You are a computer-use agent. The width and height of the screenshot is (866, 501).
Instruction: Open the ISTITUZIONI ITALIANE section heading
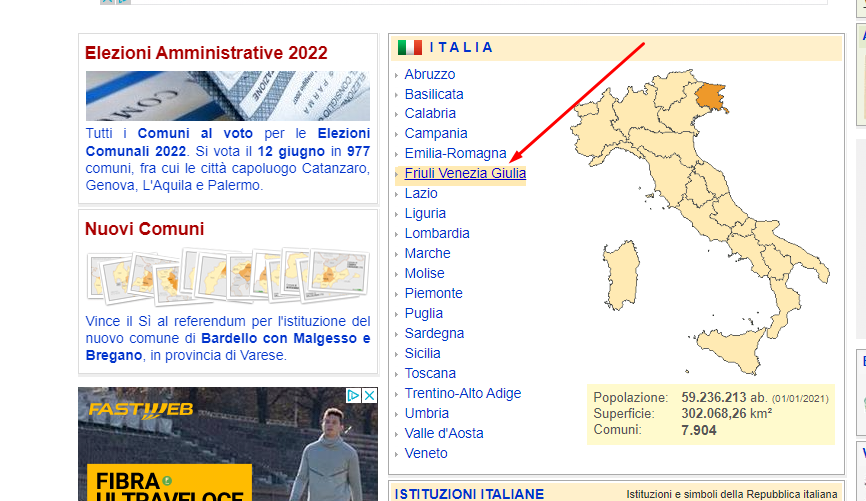(469, 493)
